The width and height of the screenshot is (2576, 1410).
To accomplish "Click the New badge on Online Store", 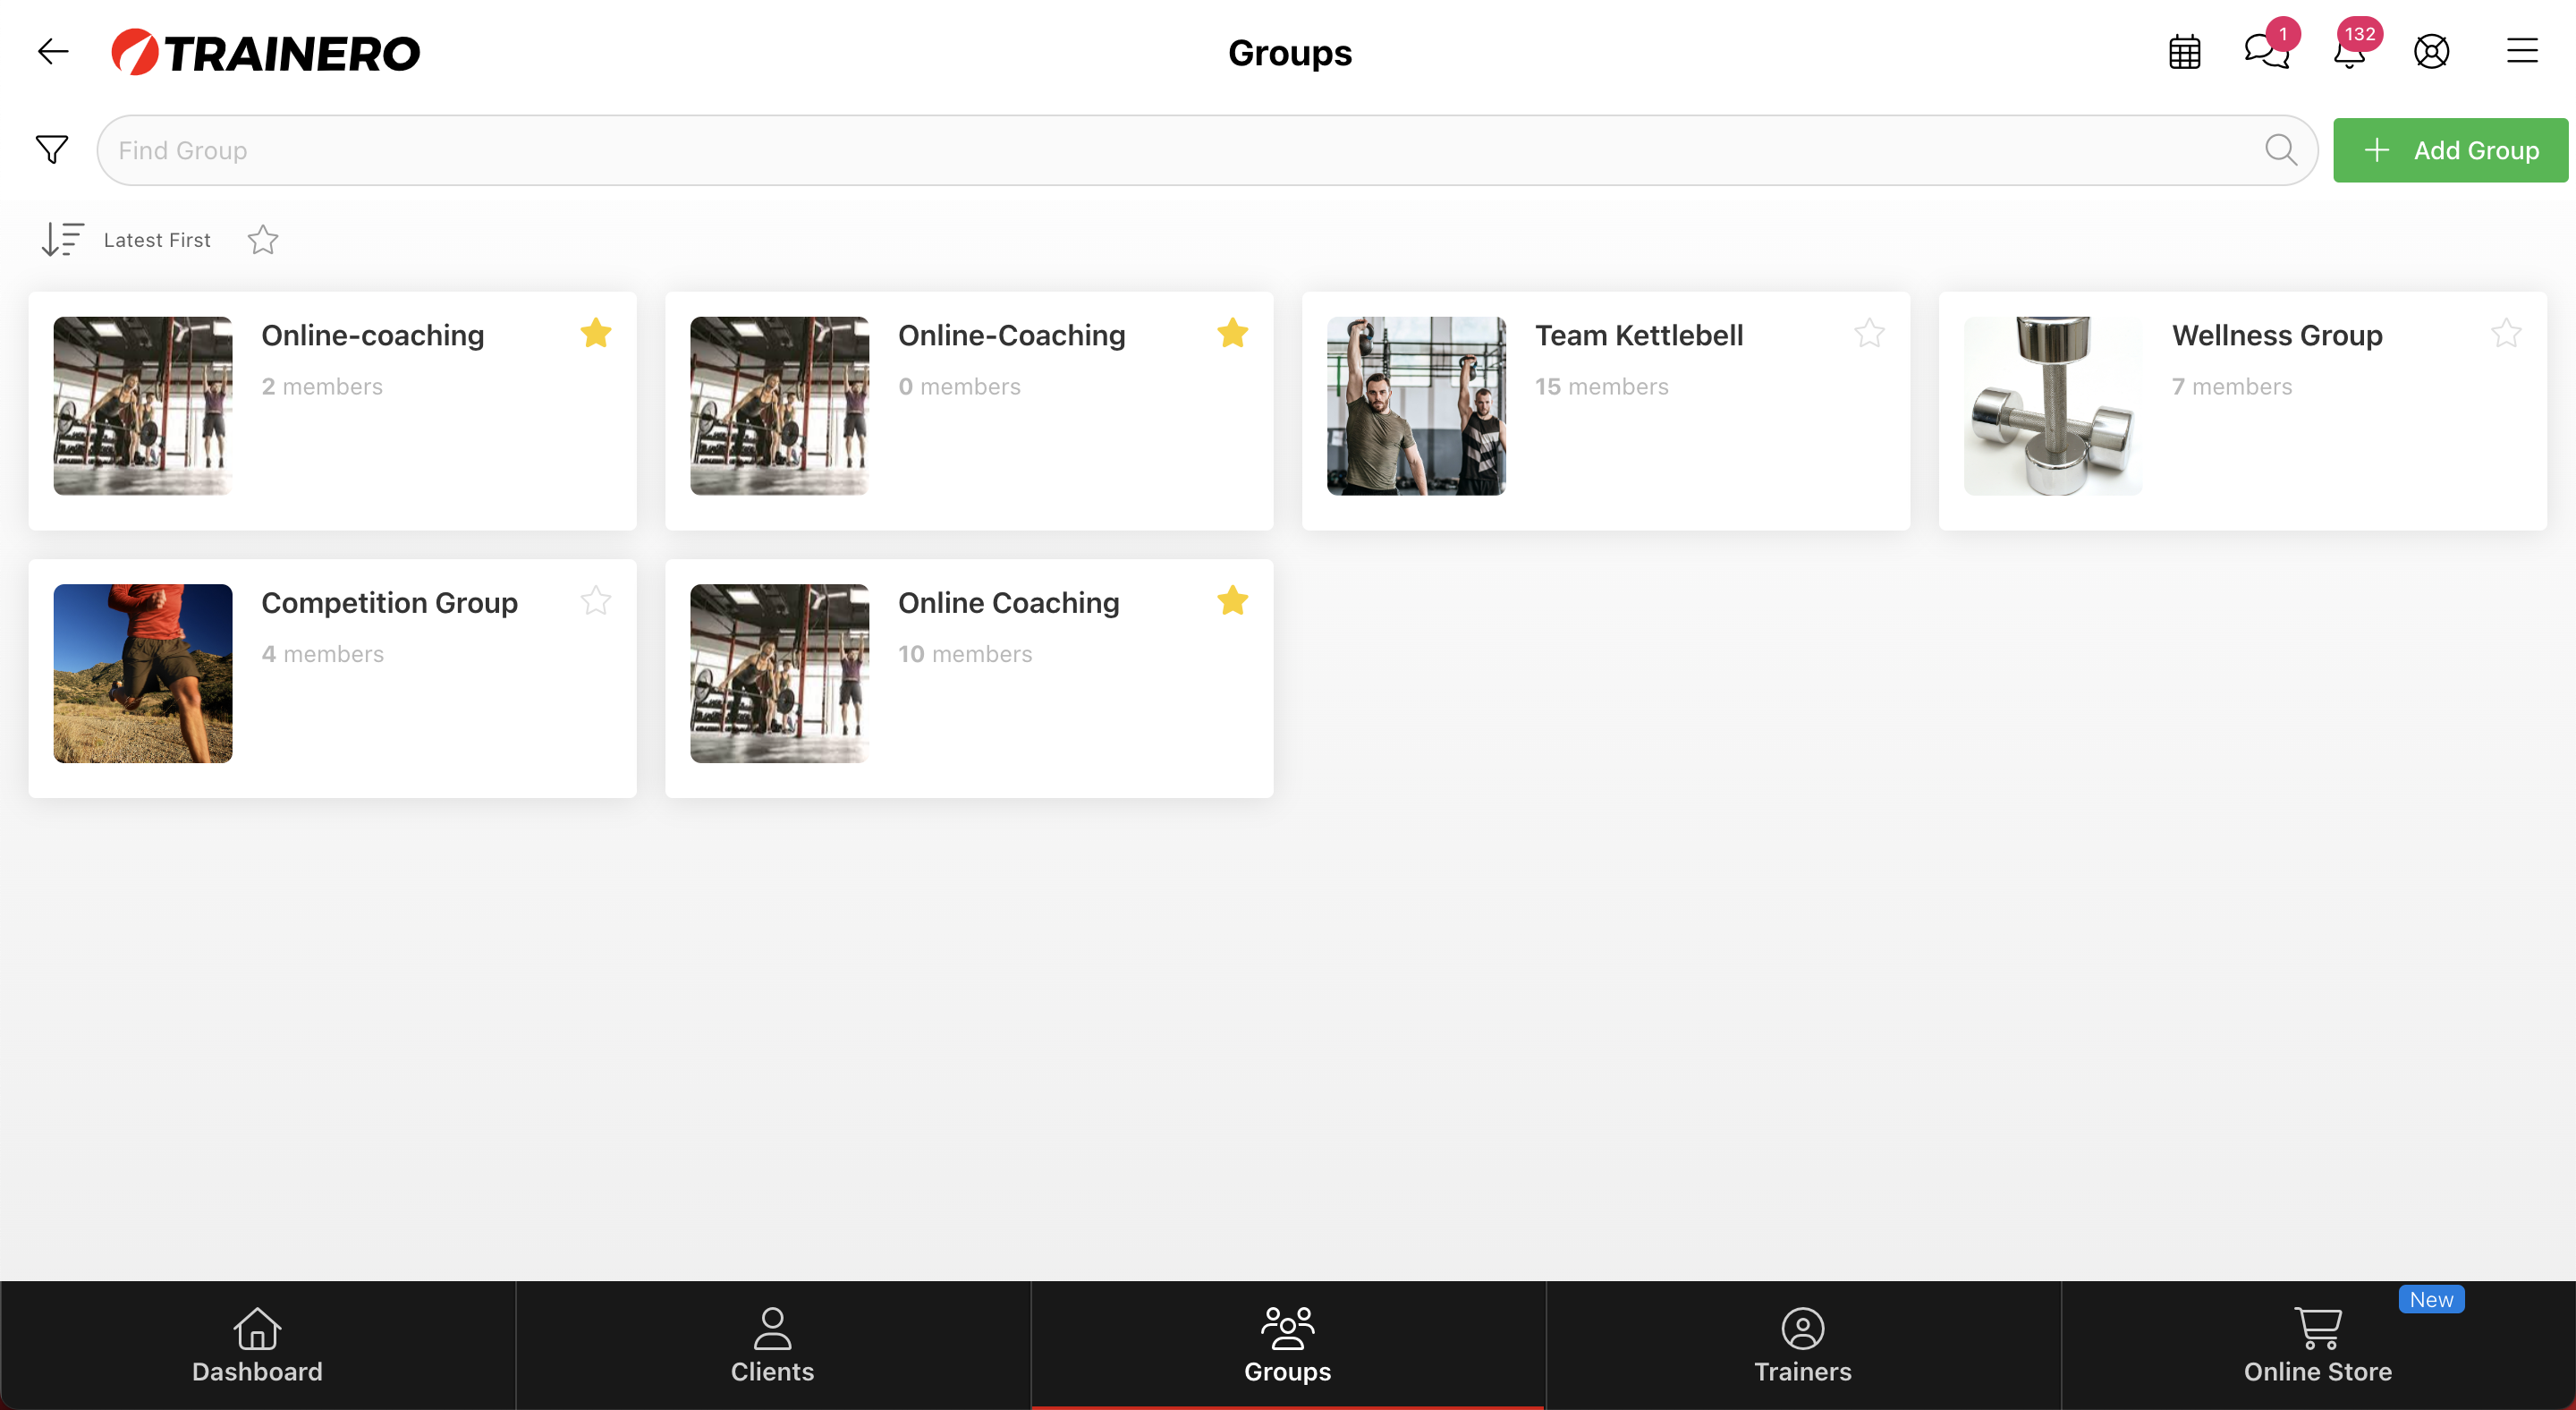I will [2431, 1299].
